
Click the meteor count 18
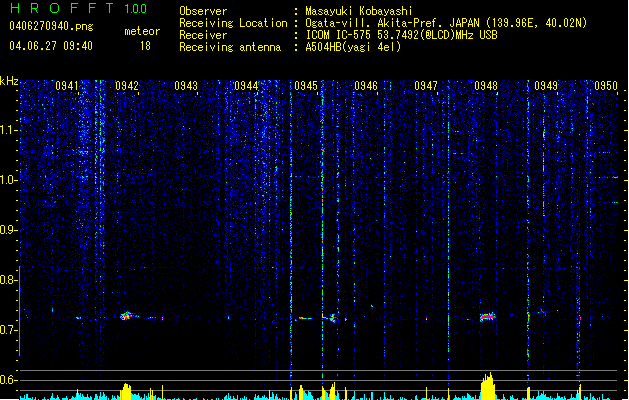(145, 46)
